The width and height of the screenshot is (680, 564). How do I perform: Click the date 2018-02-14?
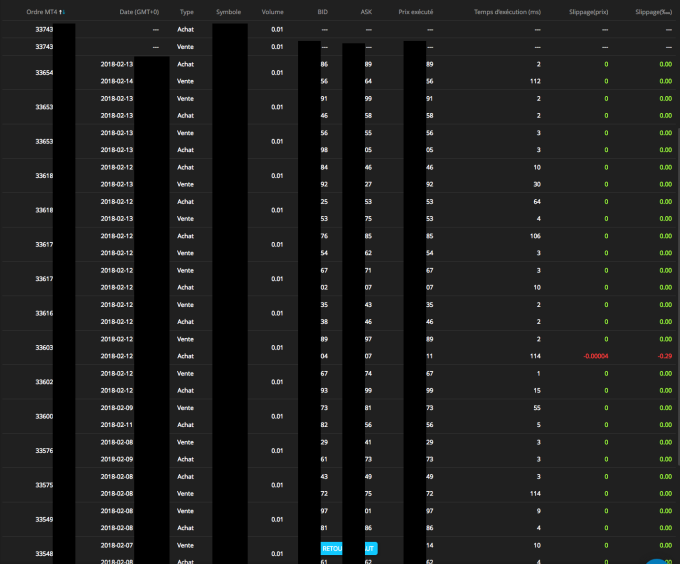tap(117, 81)
